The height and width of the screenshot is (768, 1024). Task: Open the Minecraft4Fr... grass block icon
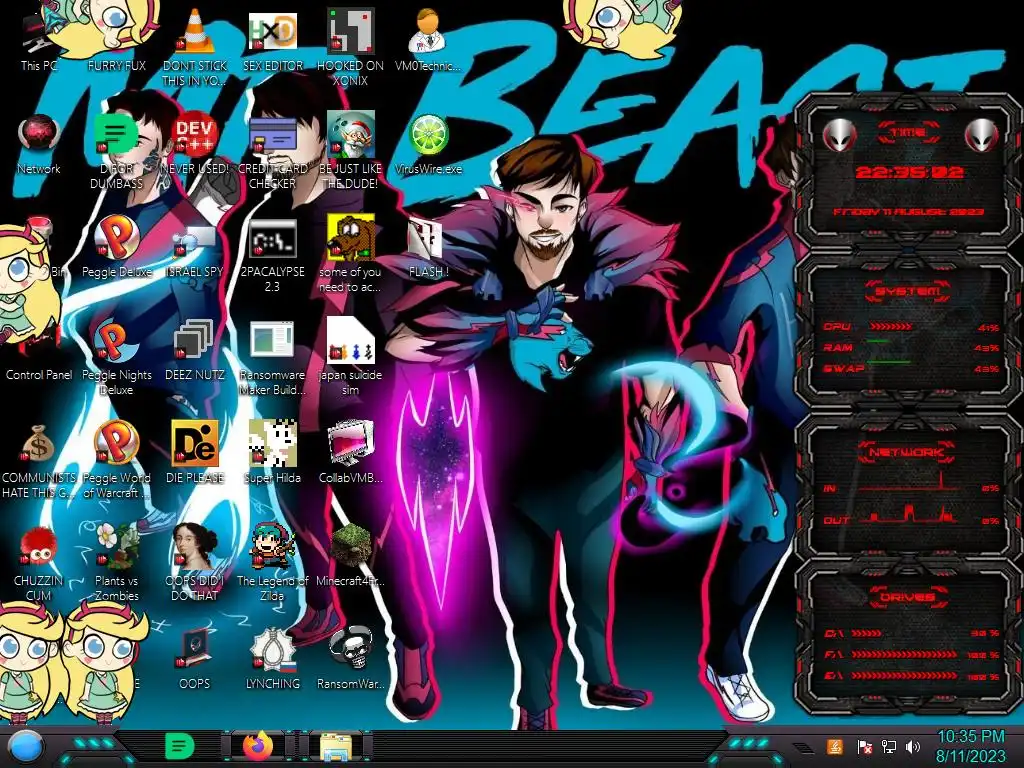pos(350,556)
